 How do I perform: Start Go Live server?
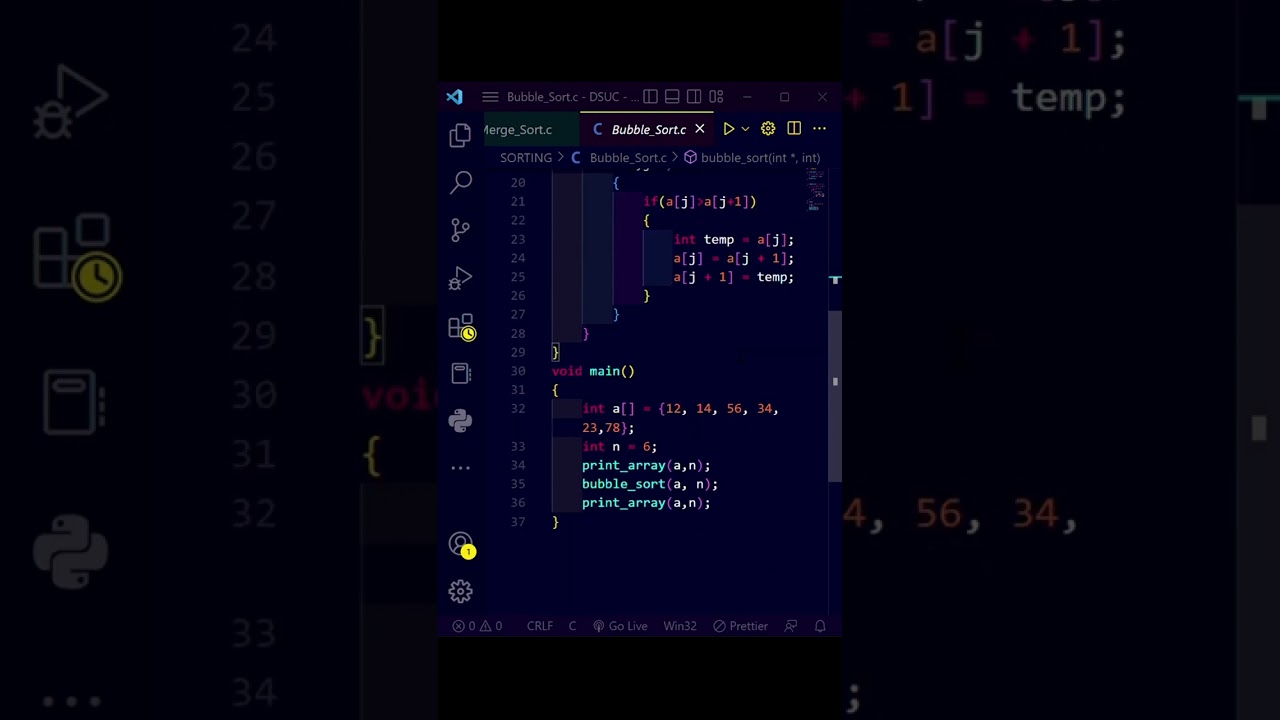[x=620, y=626]
